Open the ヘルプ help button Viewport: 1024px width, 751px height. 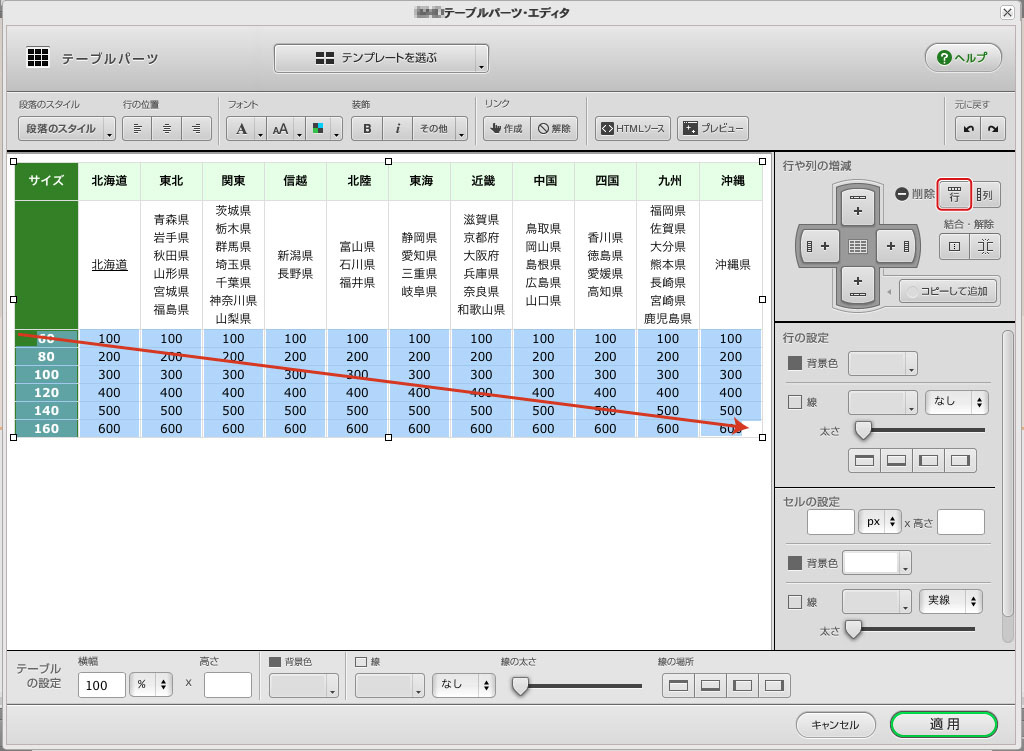coord(963,57)
